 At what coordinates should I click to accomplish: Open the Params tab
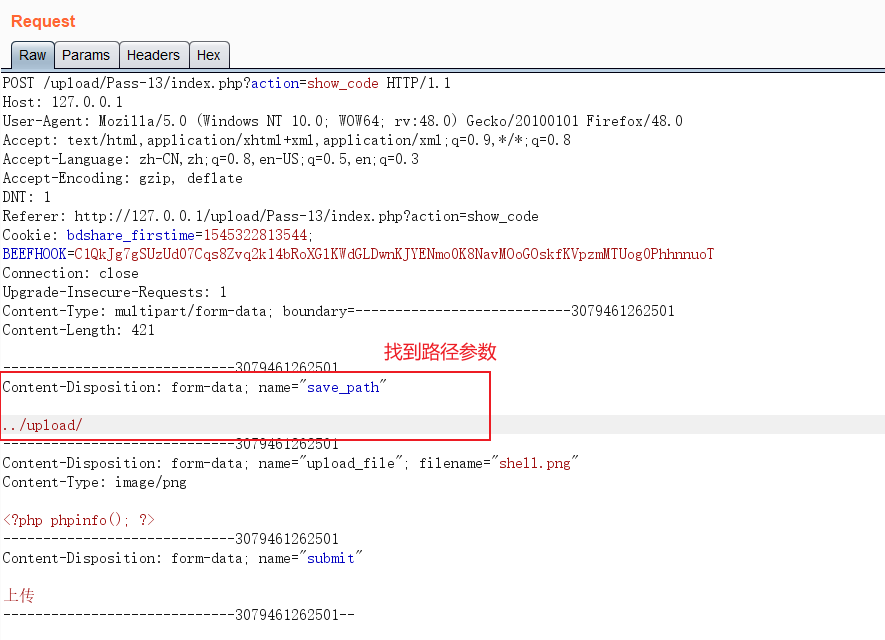point(86,55)
